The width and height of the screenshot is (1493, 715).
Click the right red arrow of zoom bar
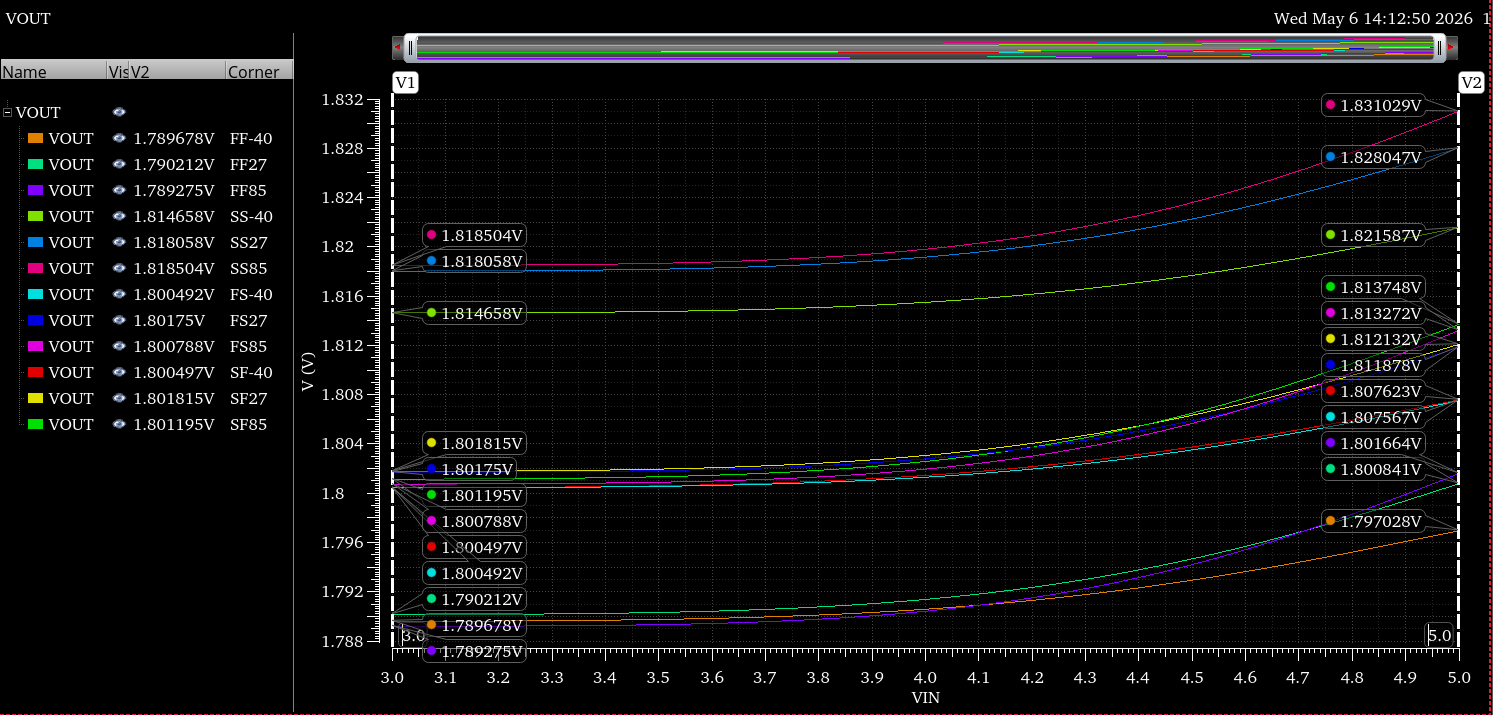tap(1451, 47)
